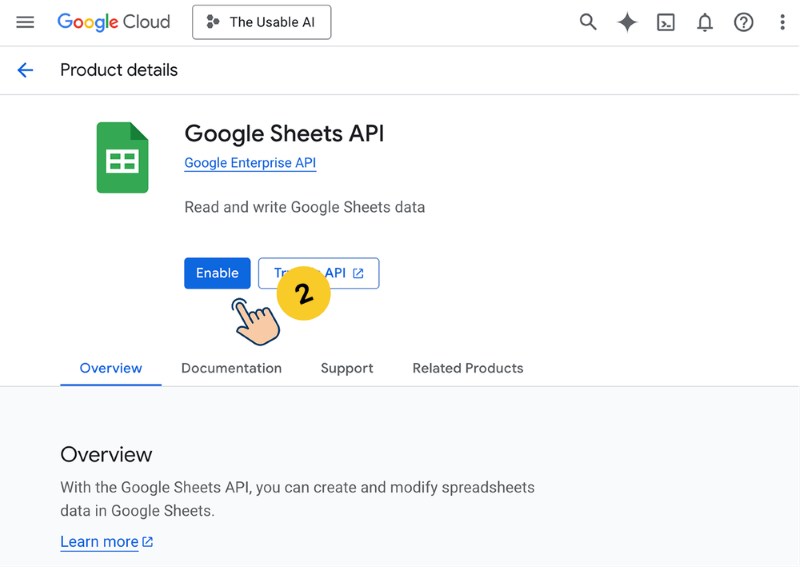Click the Learn more external link icon
Image resolution: width=800 pixels, height=567 pixels.
(147, 541)
